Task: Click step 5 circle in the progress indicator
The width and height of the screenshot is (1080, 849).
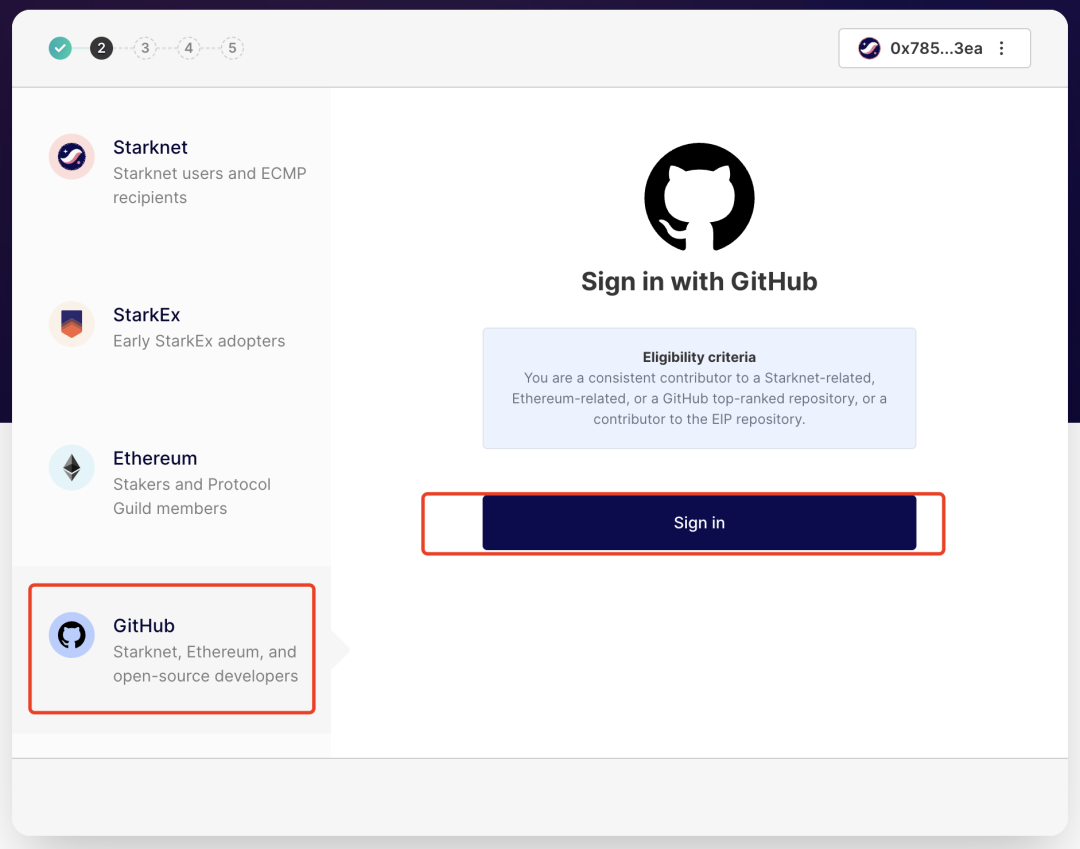Action: pyautogui.click(x=233, y=47)
